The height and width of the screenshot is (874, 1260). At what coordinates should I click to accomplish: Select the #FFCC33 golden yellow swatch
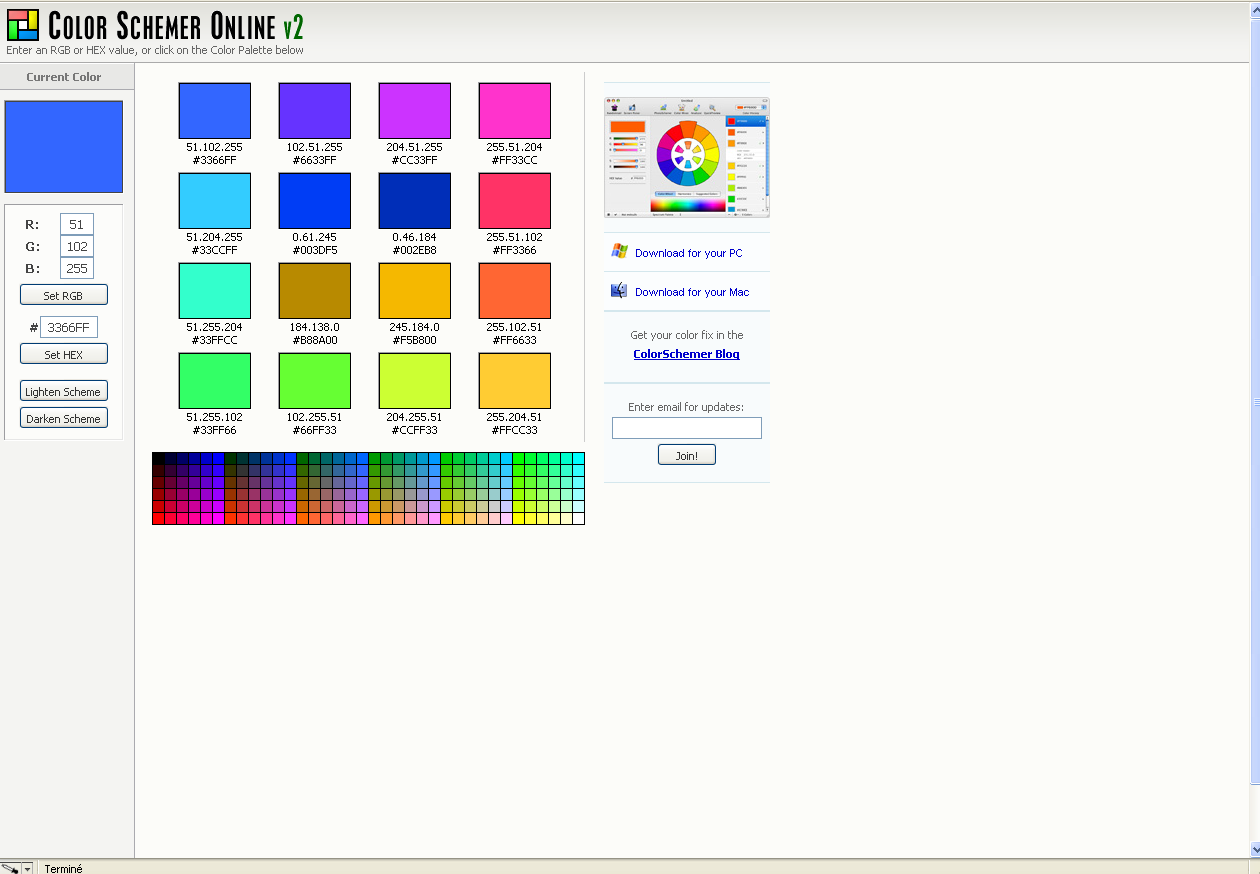515,380
